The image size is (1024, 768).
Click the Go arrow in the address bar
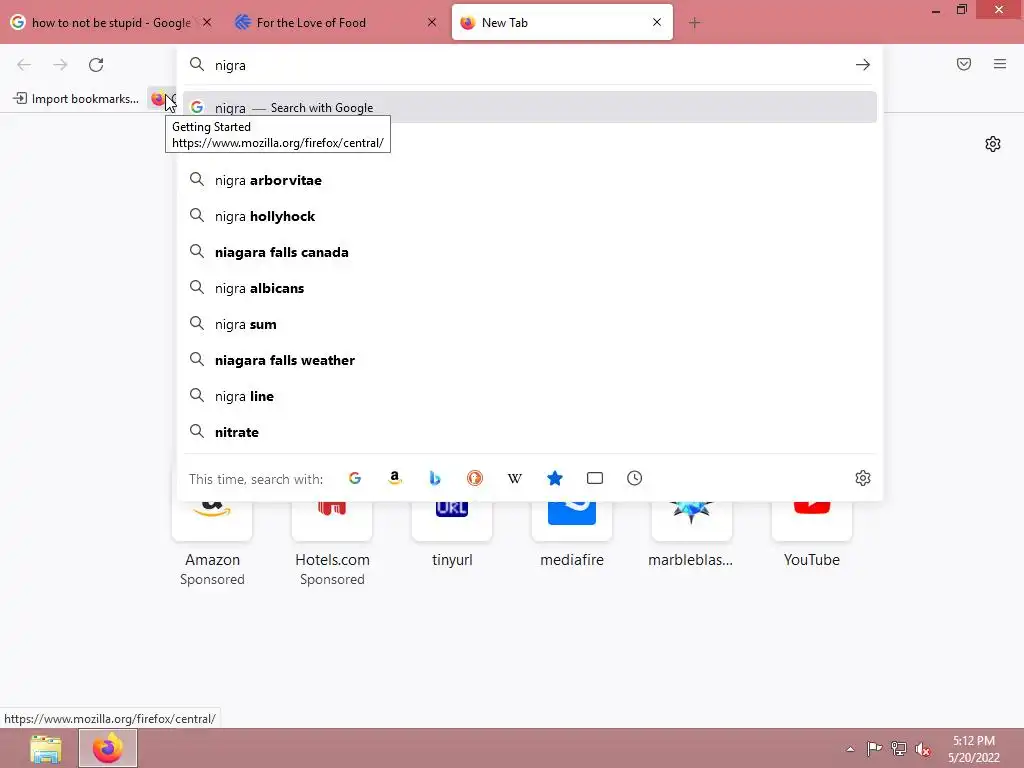(x=863, y=65)
